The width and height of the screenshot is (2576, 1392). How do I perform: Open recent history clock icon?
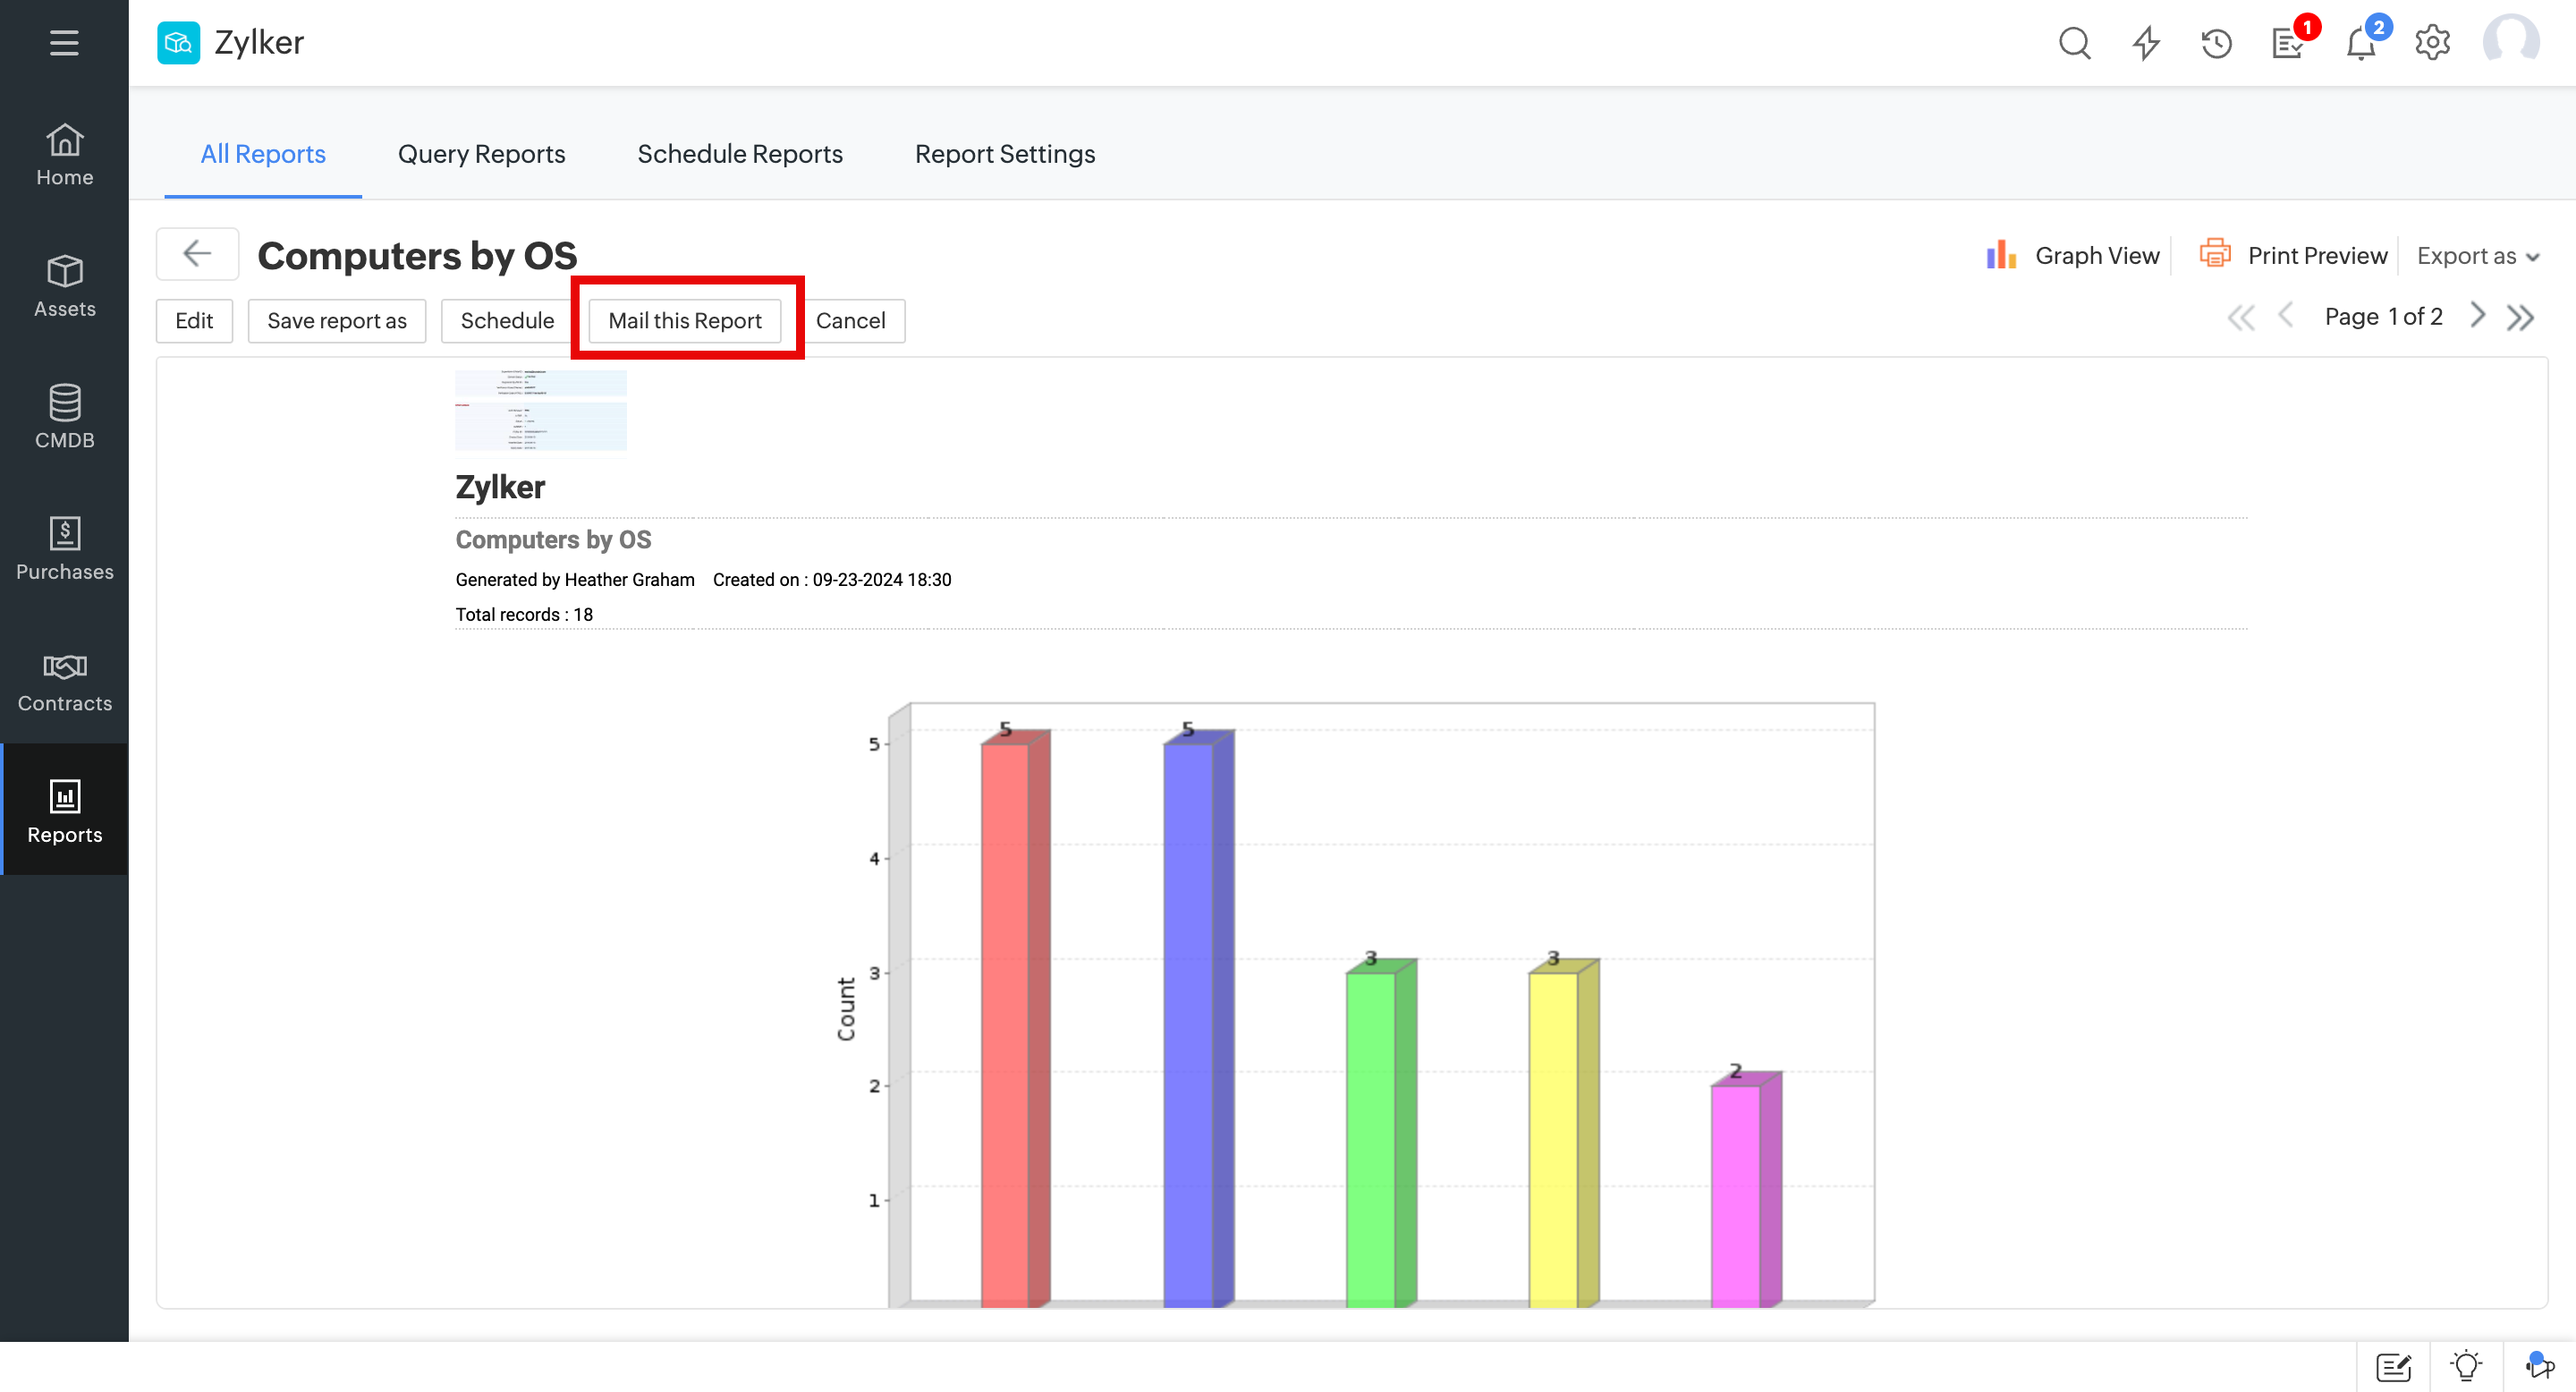[x=2216, y=43]
